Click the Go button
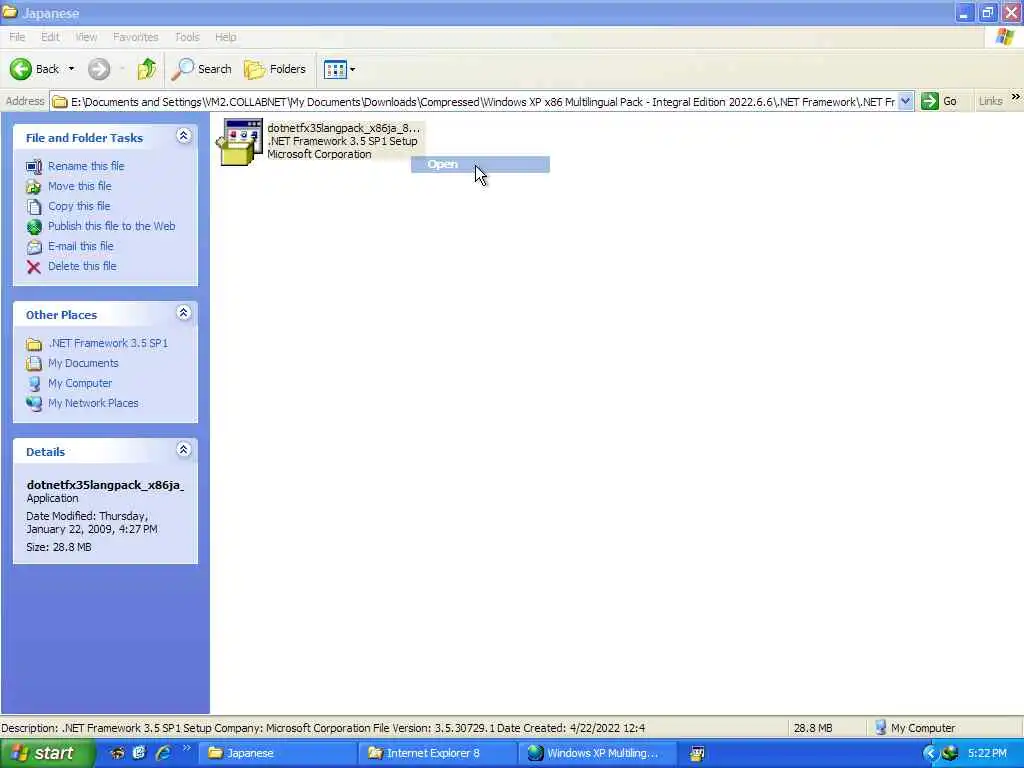The image size is (1024, 768). pos(939,101)
